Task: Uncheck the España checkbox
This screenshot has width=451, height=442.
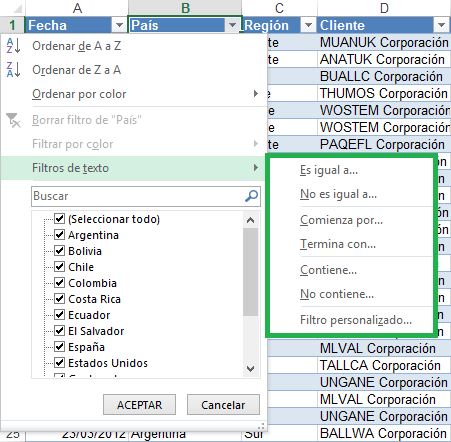Action: click(x=59, y=347)
